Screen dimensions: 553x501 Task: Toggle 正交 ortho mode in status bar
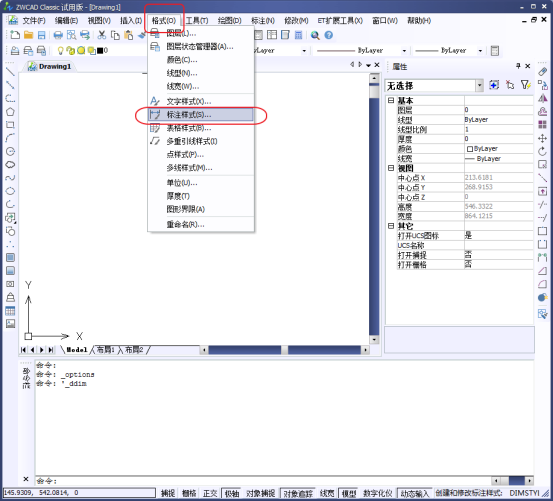pyautogui.click(x=210, y=493)
